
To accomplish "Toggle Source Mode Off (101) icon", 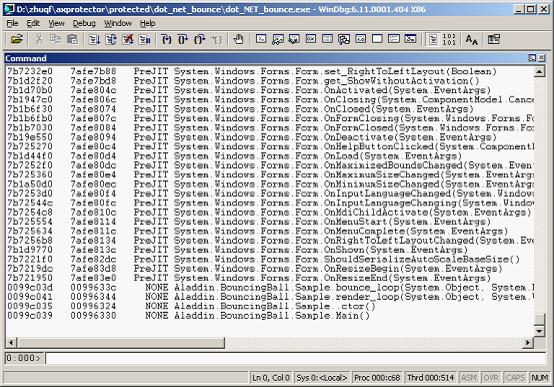I will 449,39.
